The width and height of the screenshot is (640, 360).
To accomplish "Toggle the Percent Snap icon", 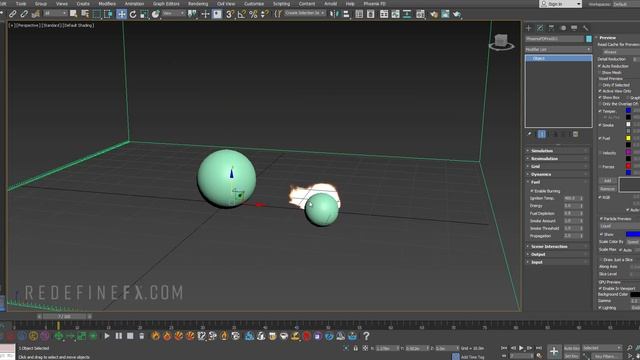I will click(253, 14).
